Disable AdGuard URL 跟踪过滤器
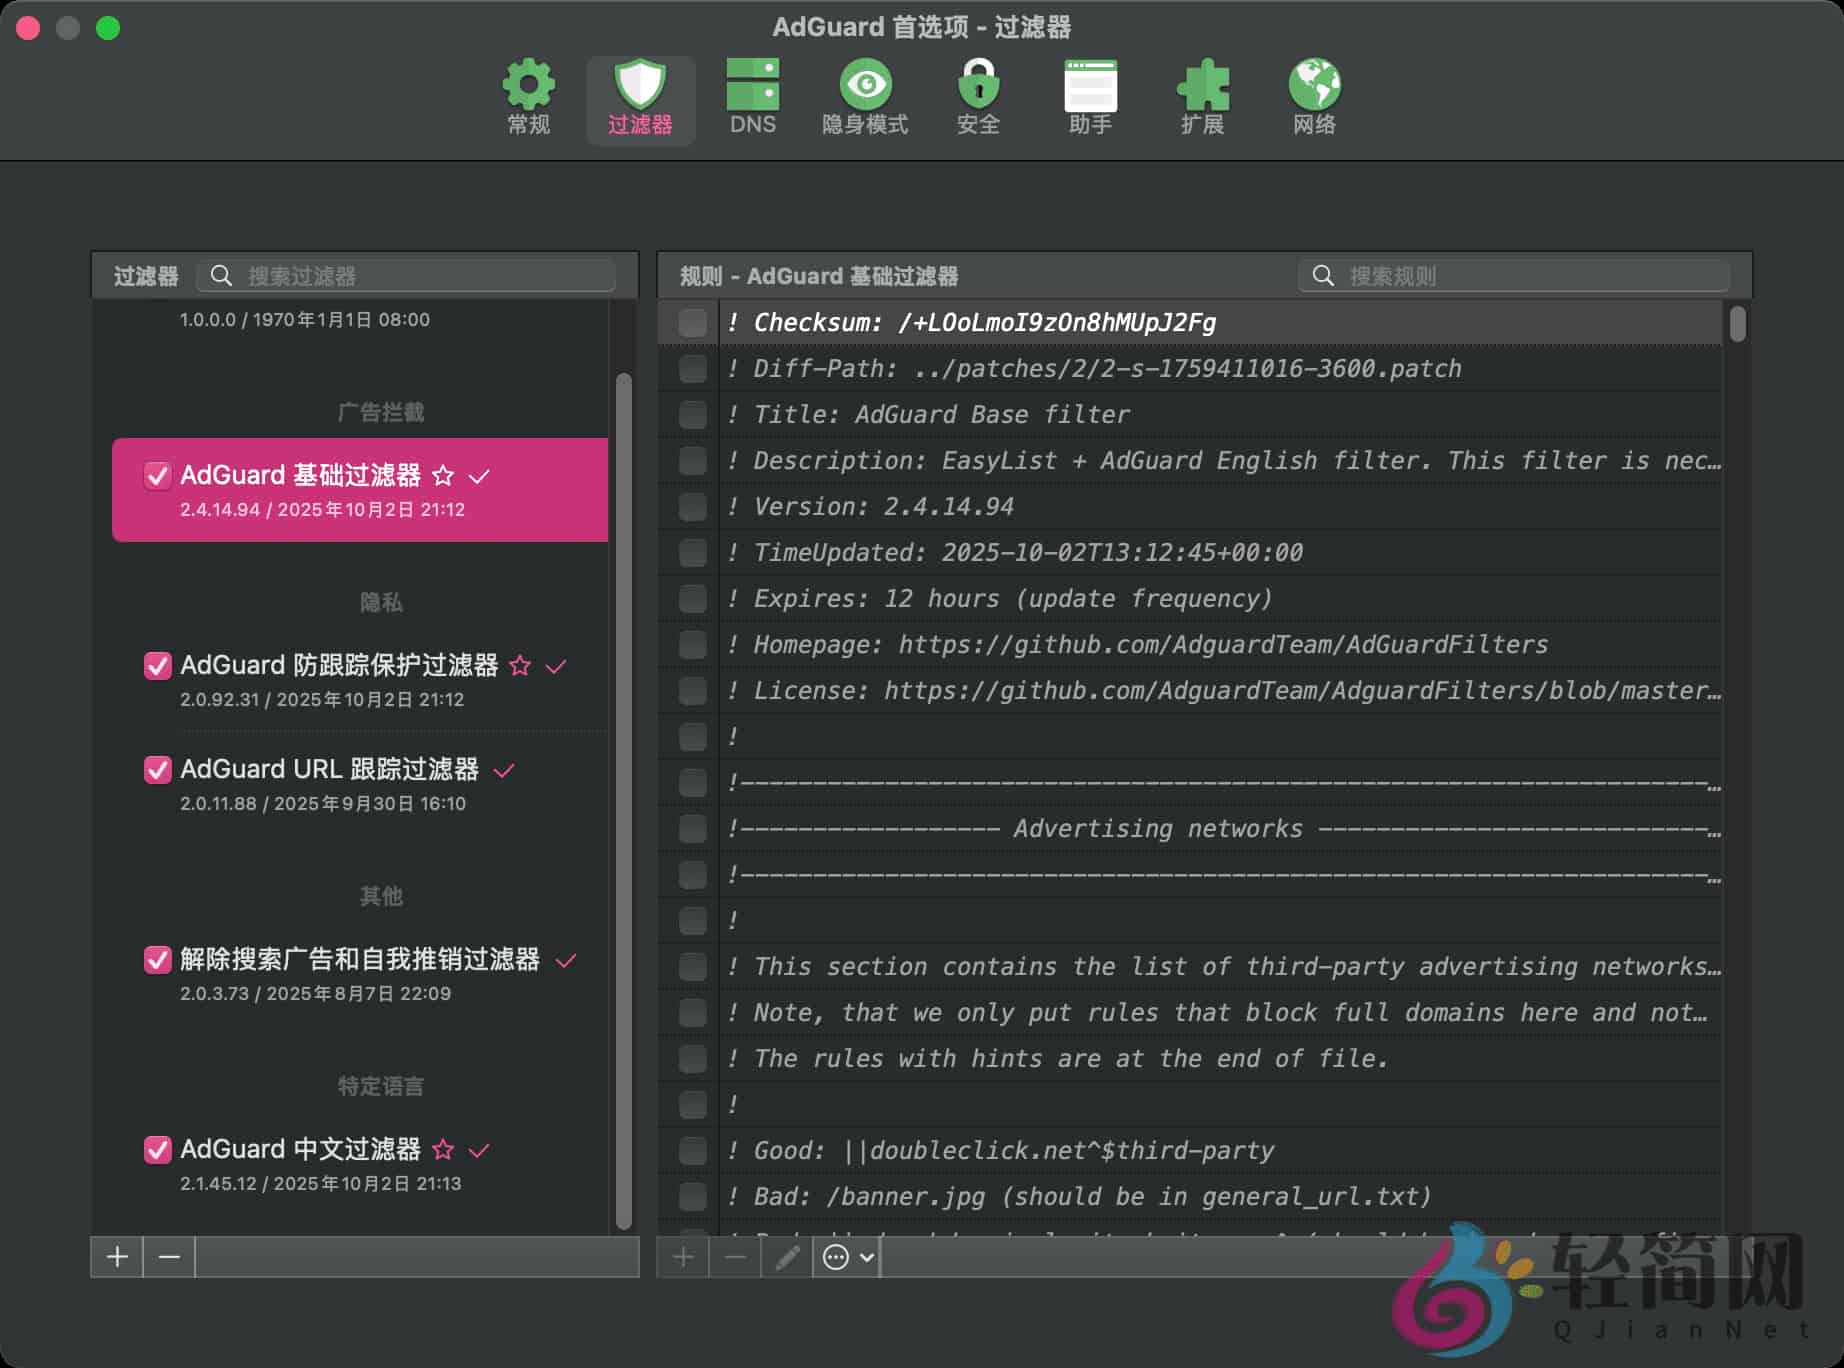The width and height of the screenshot is (1844, 1368). click(x=157, y=770)
